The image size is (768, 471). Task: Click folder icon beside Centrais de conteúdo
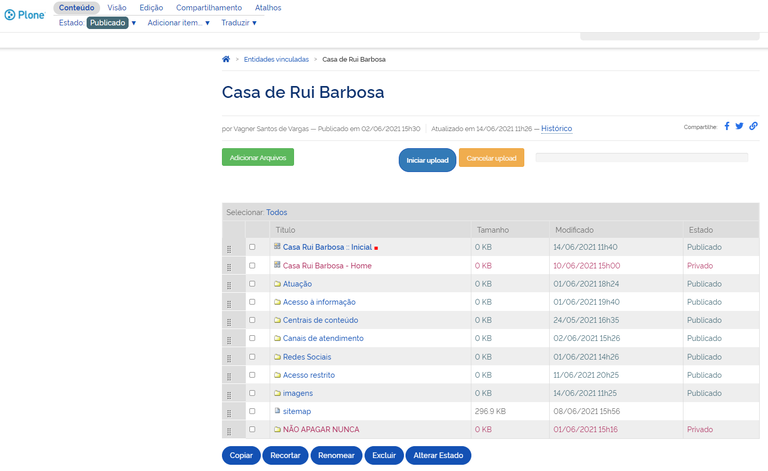(277, 320)
